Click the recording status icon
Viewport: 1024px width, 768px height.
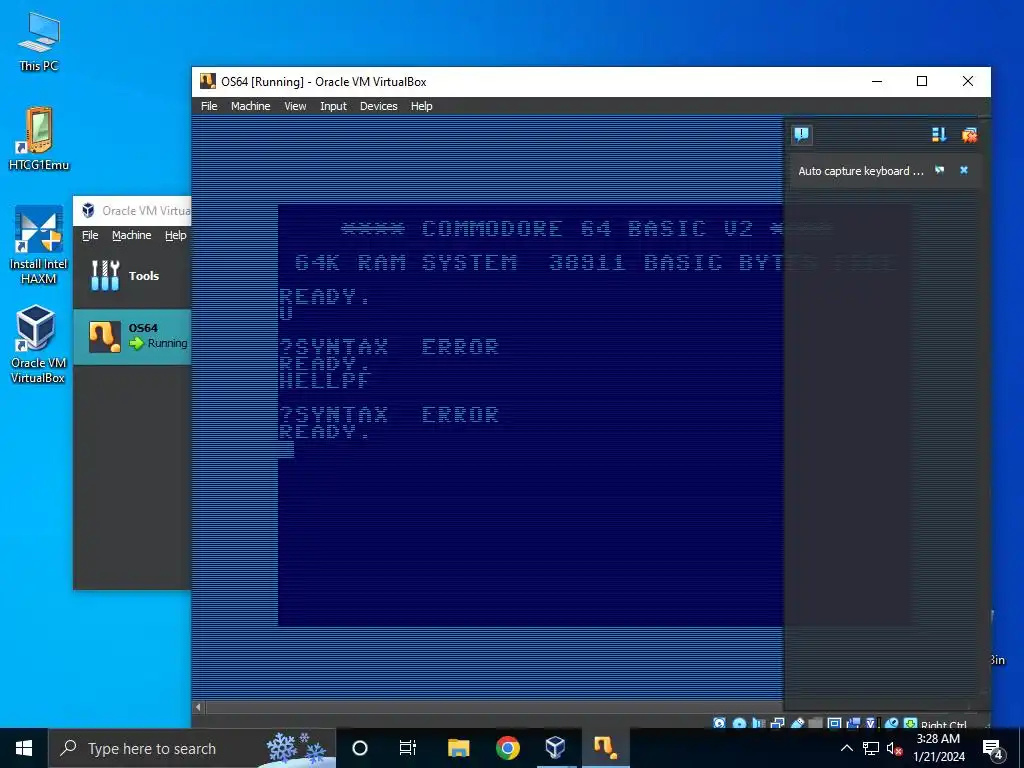pyautogui.click(x=854, y=724)
